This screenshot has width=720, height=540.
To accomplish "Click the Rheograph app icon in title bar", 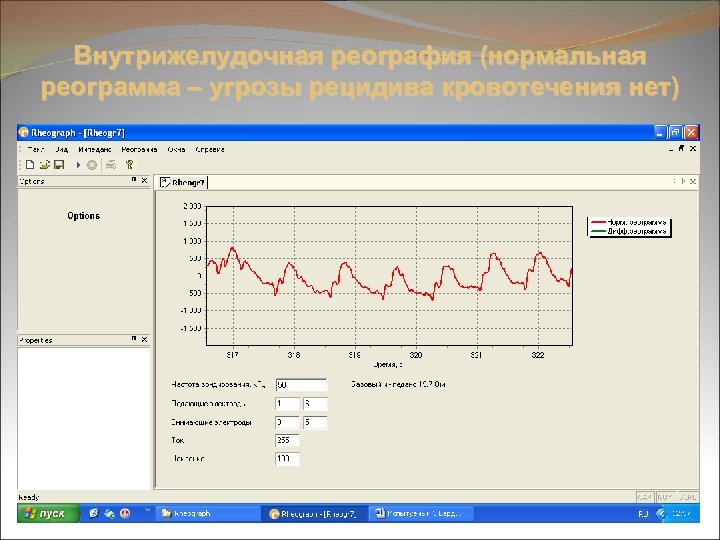I will pos(24,133).
